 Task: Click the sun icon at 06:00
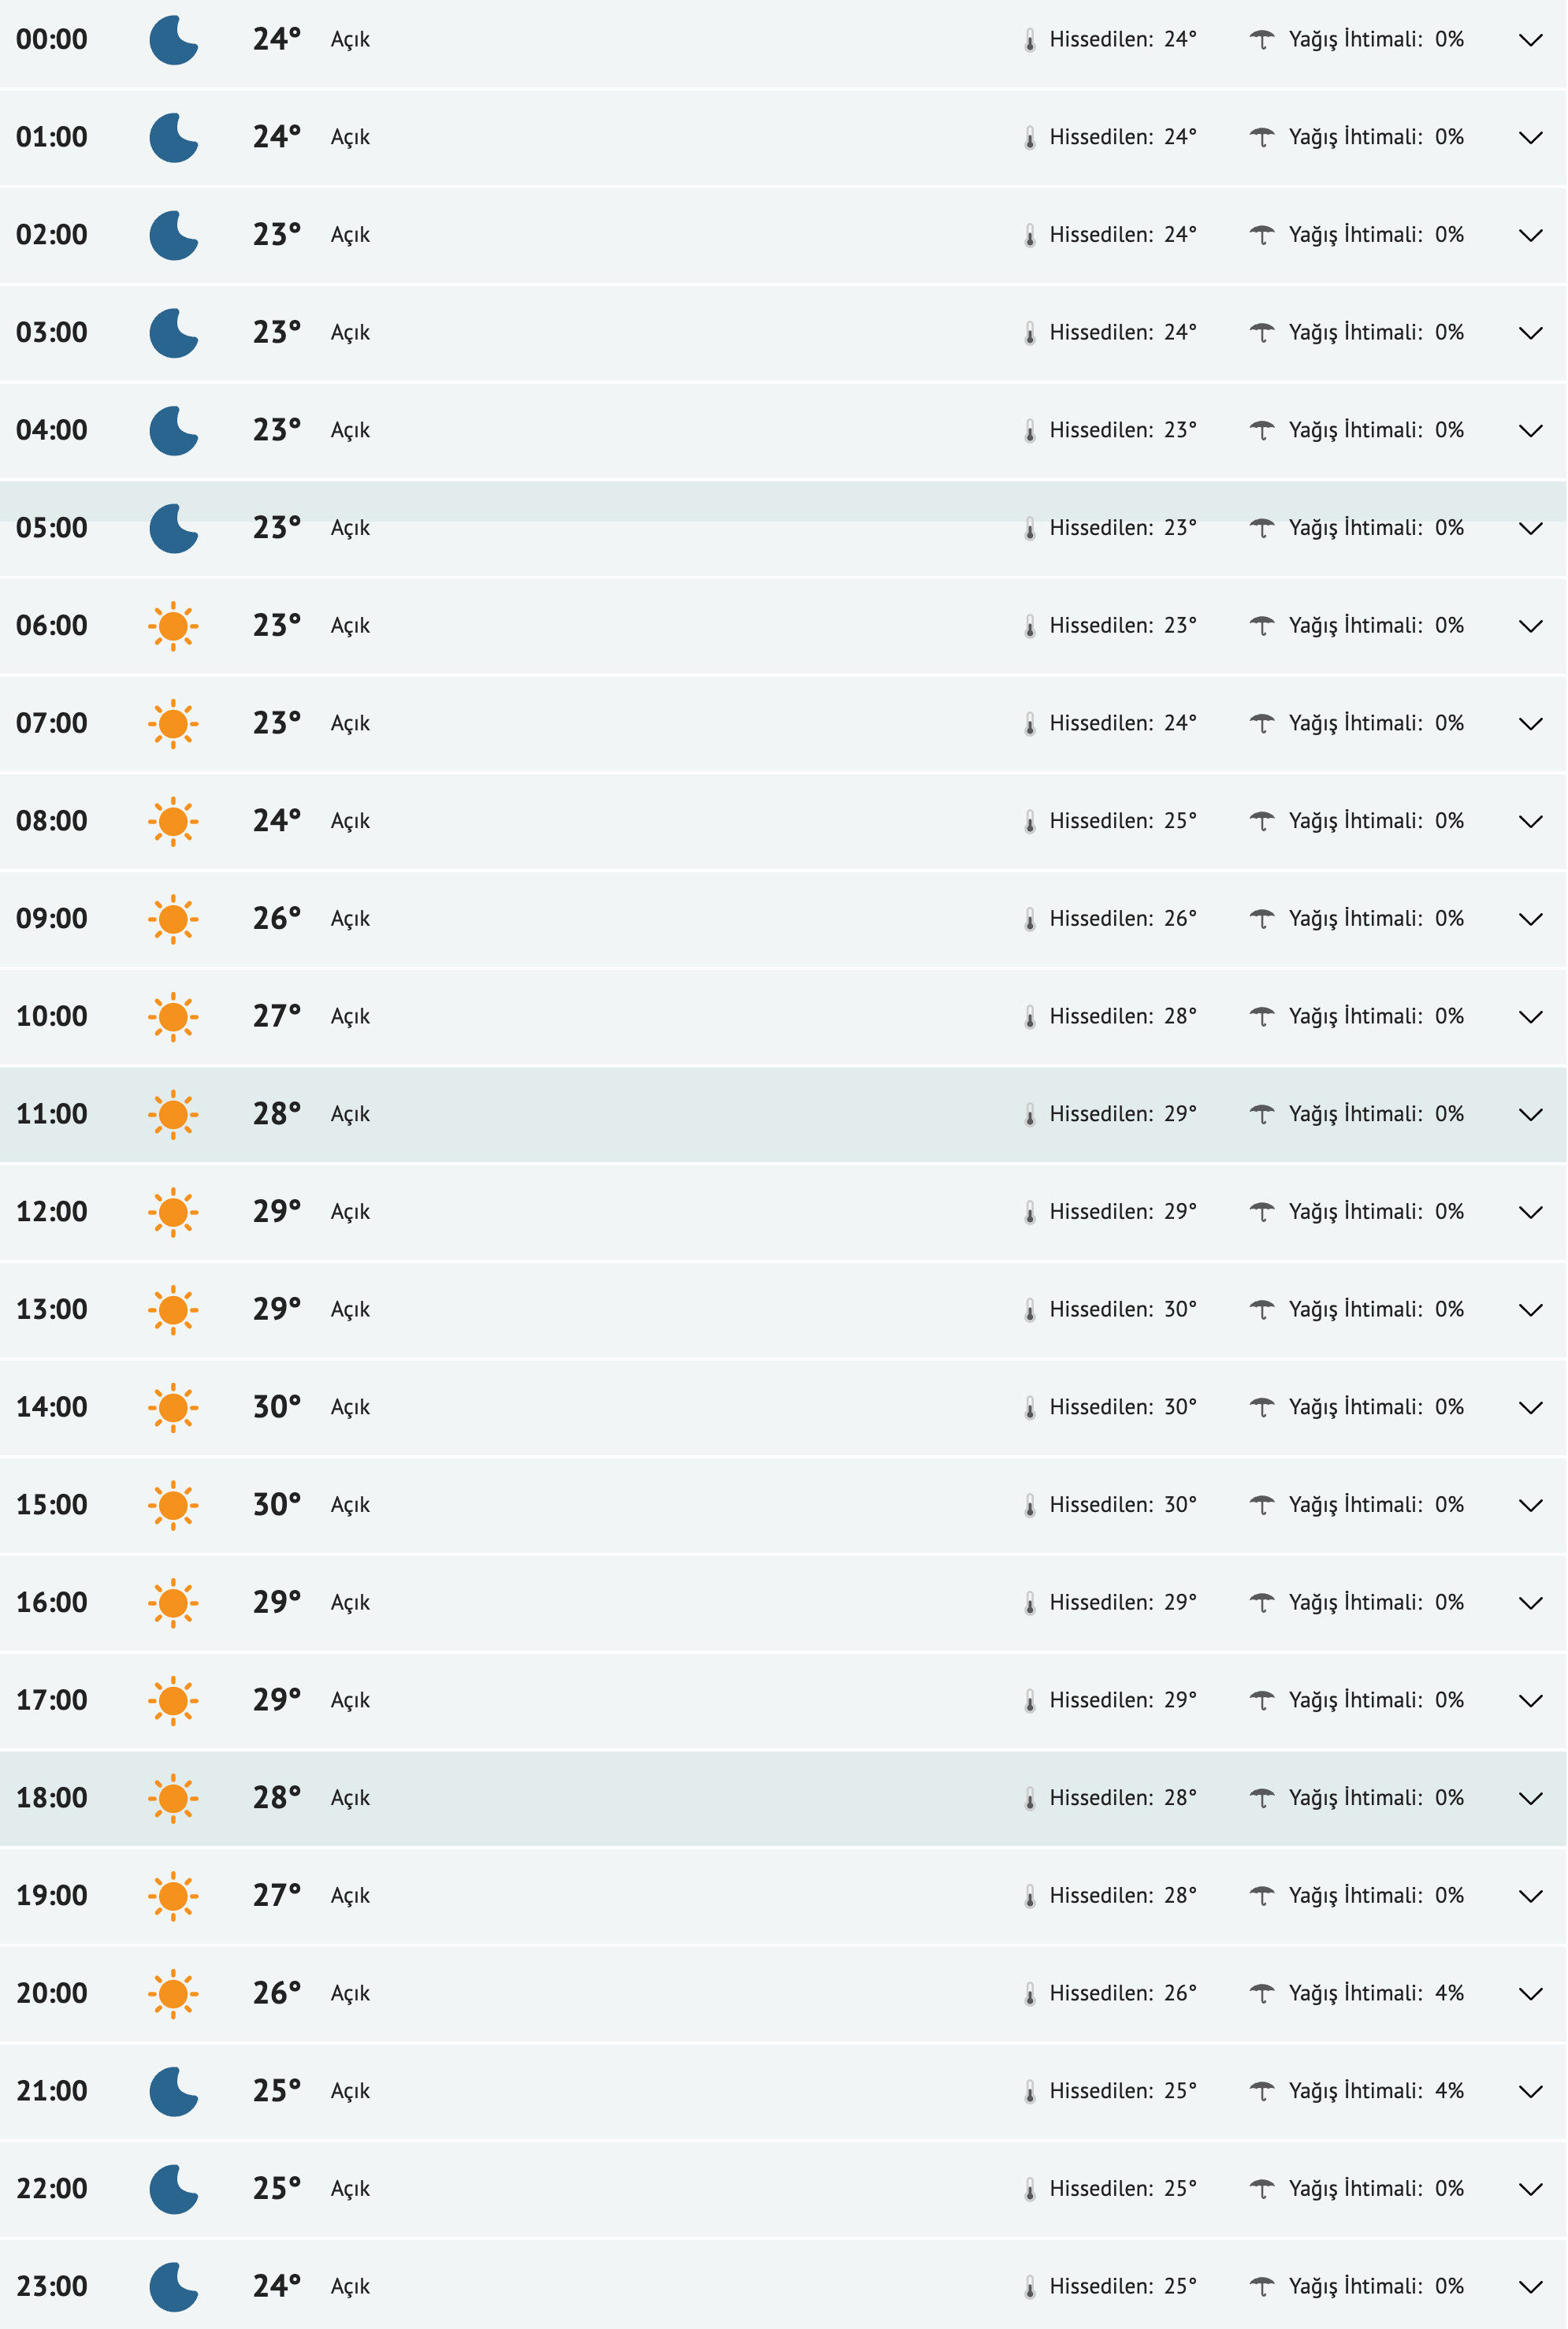click(x=173, y=626)
